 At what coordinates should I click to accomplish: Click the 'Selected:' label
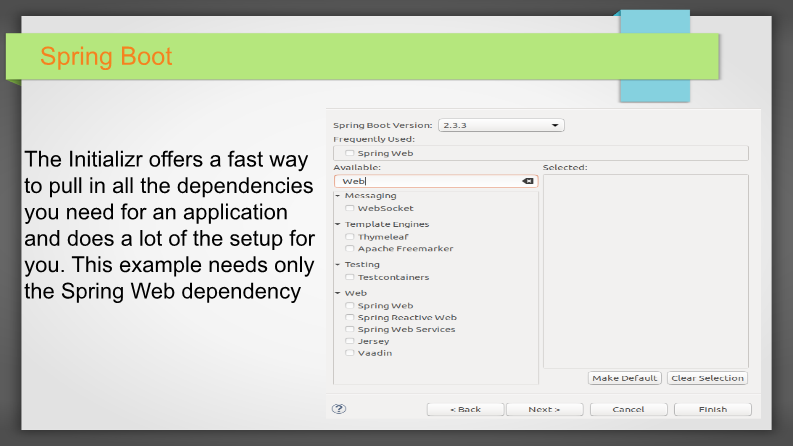click(565, 167)
